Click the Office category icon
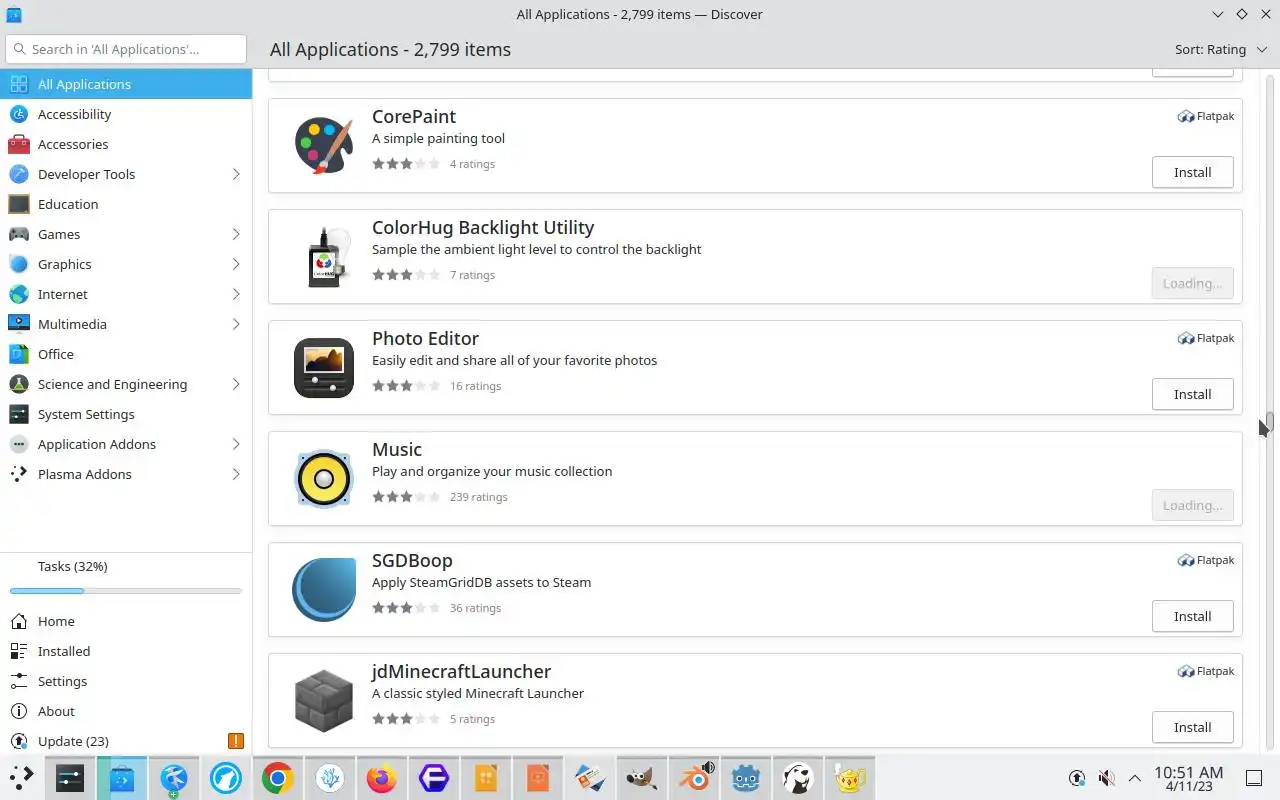Viewport: 1280px width, 800px height. tap(18, 354)
